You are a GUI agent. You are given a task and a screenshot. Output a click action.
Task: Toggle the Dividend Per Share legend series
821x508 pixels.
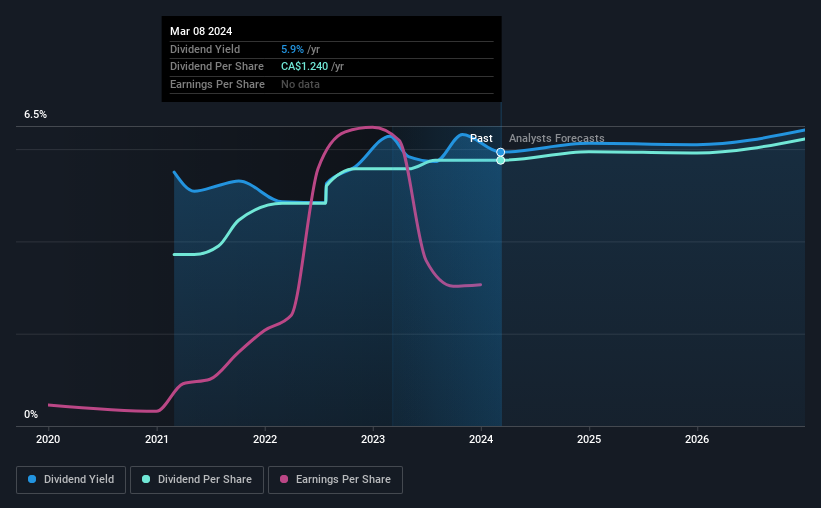tap(197, 480)
